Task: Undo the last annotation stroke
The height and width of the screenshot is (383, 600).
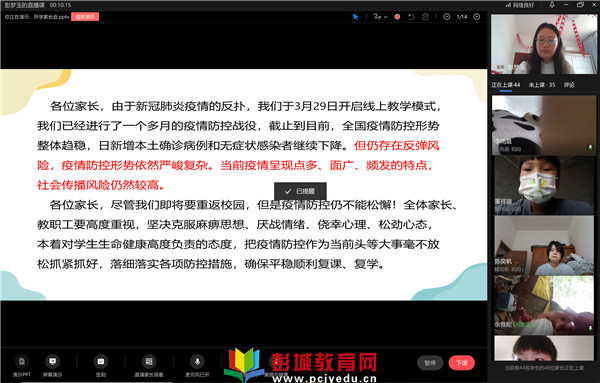Action: (x=411, y=17)
